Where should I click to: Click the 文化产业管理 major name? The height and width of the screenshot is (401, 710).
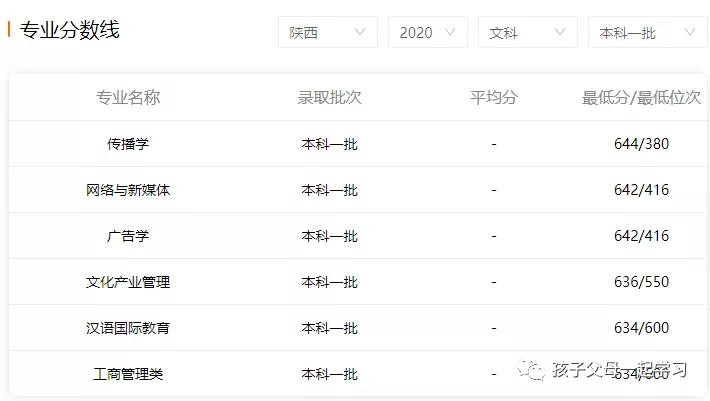128,282
